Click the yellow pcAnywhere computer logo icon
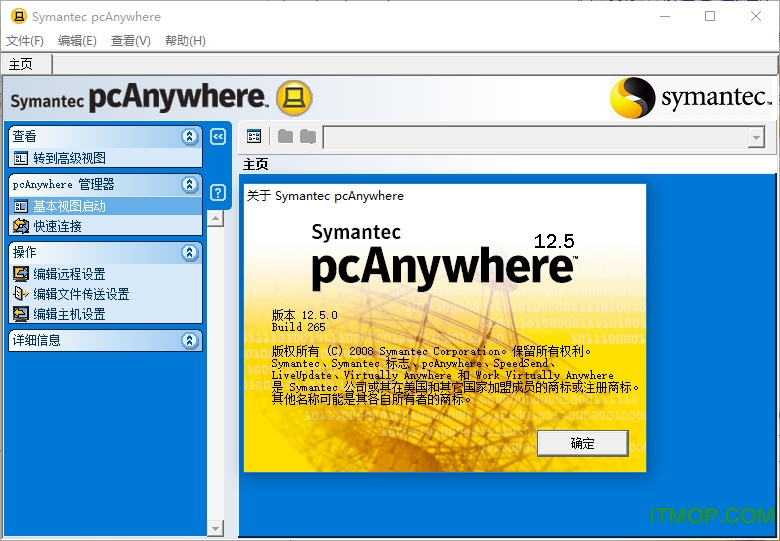 click(294, 97)
